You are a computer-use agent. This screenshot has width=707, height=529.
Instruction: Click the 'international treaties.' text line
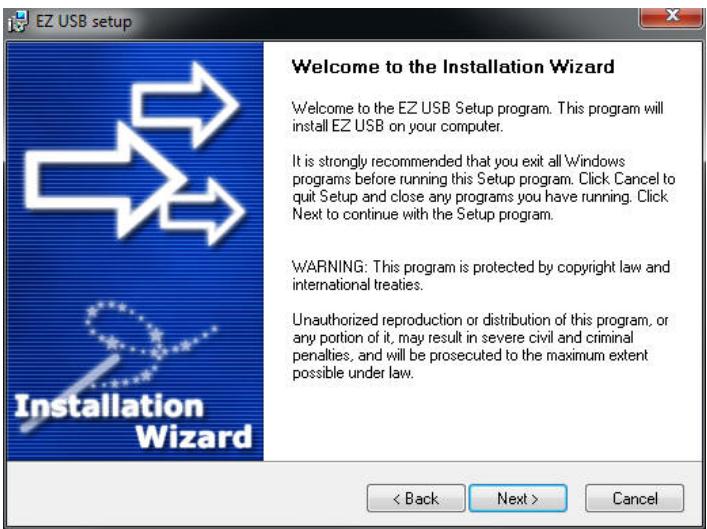358,285
